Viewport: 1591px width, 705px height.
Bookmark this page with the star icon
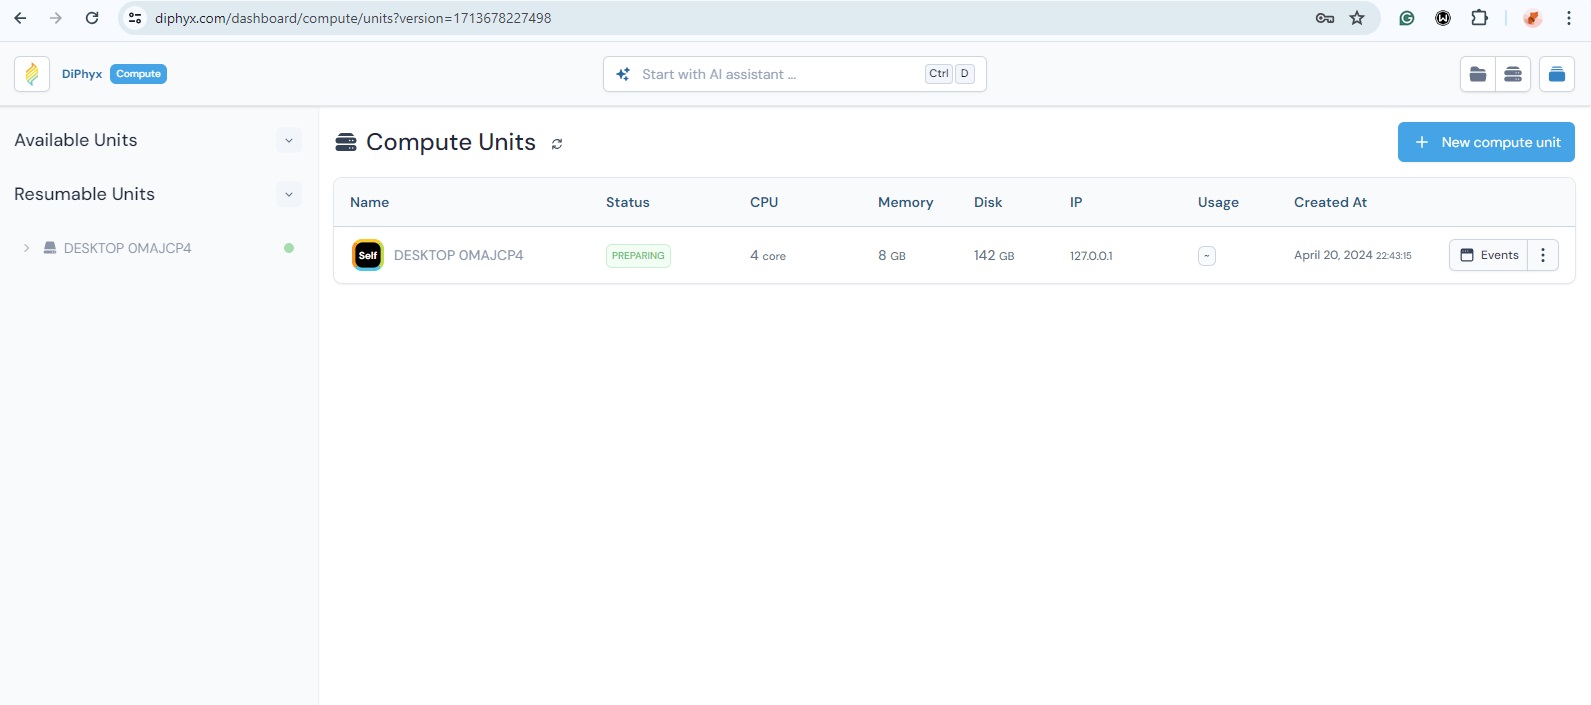(1357, 18)
